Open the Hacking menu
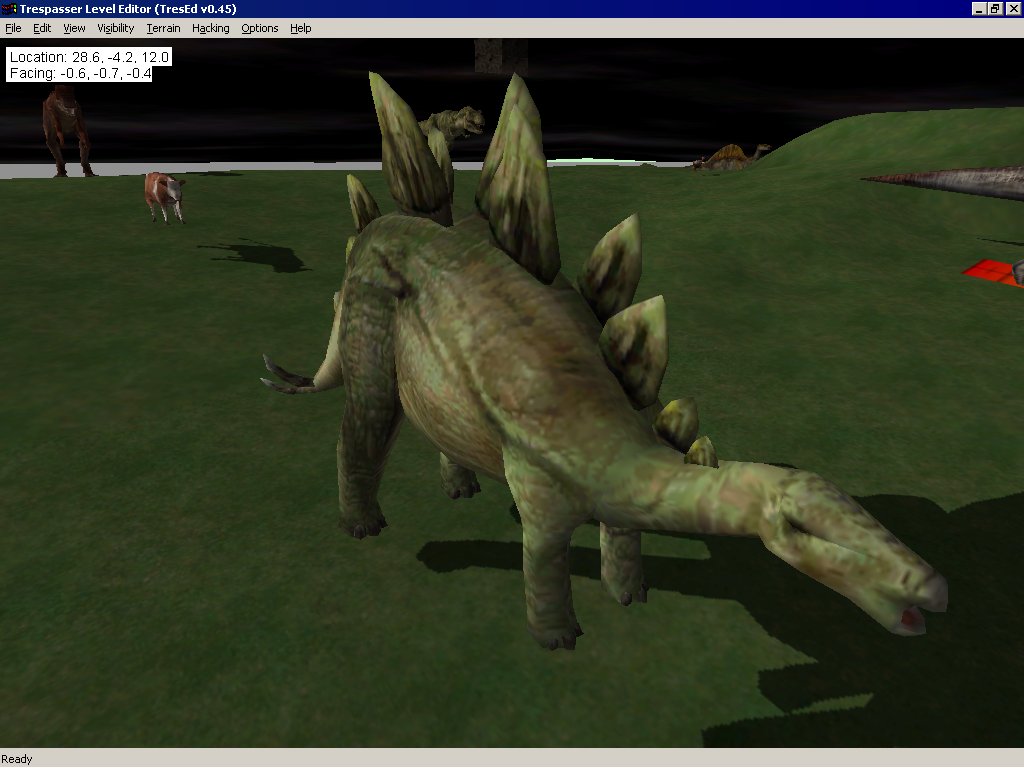 [x=210, y=28]
